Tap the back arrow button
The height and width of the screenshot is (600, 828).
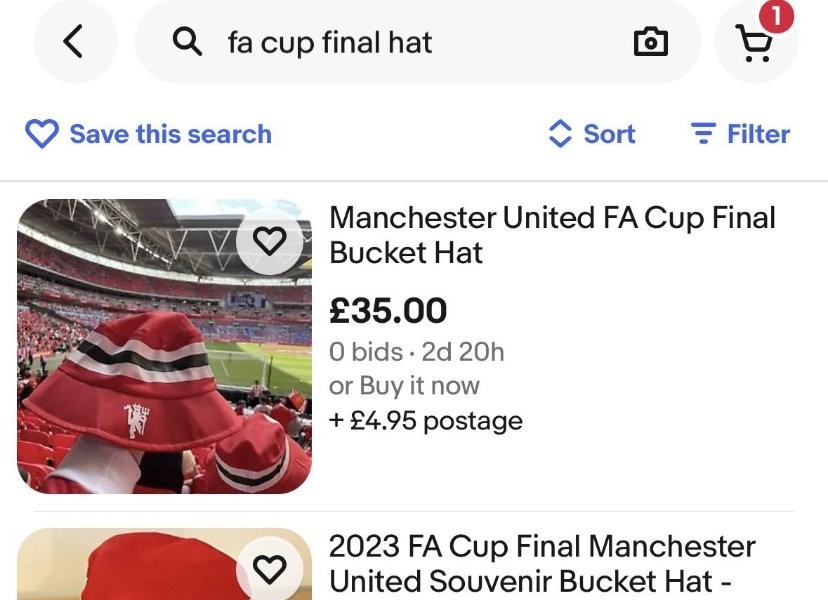click(75, 42)
